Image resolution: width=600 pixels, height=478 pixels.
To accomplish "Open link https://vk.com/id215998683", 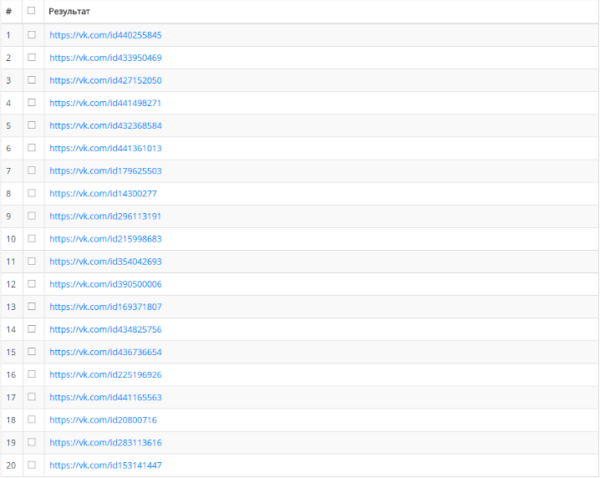I will tap(106, 239).
